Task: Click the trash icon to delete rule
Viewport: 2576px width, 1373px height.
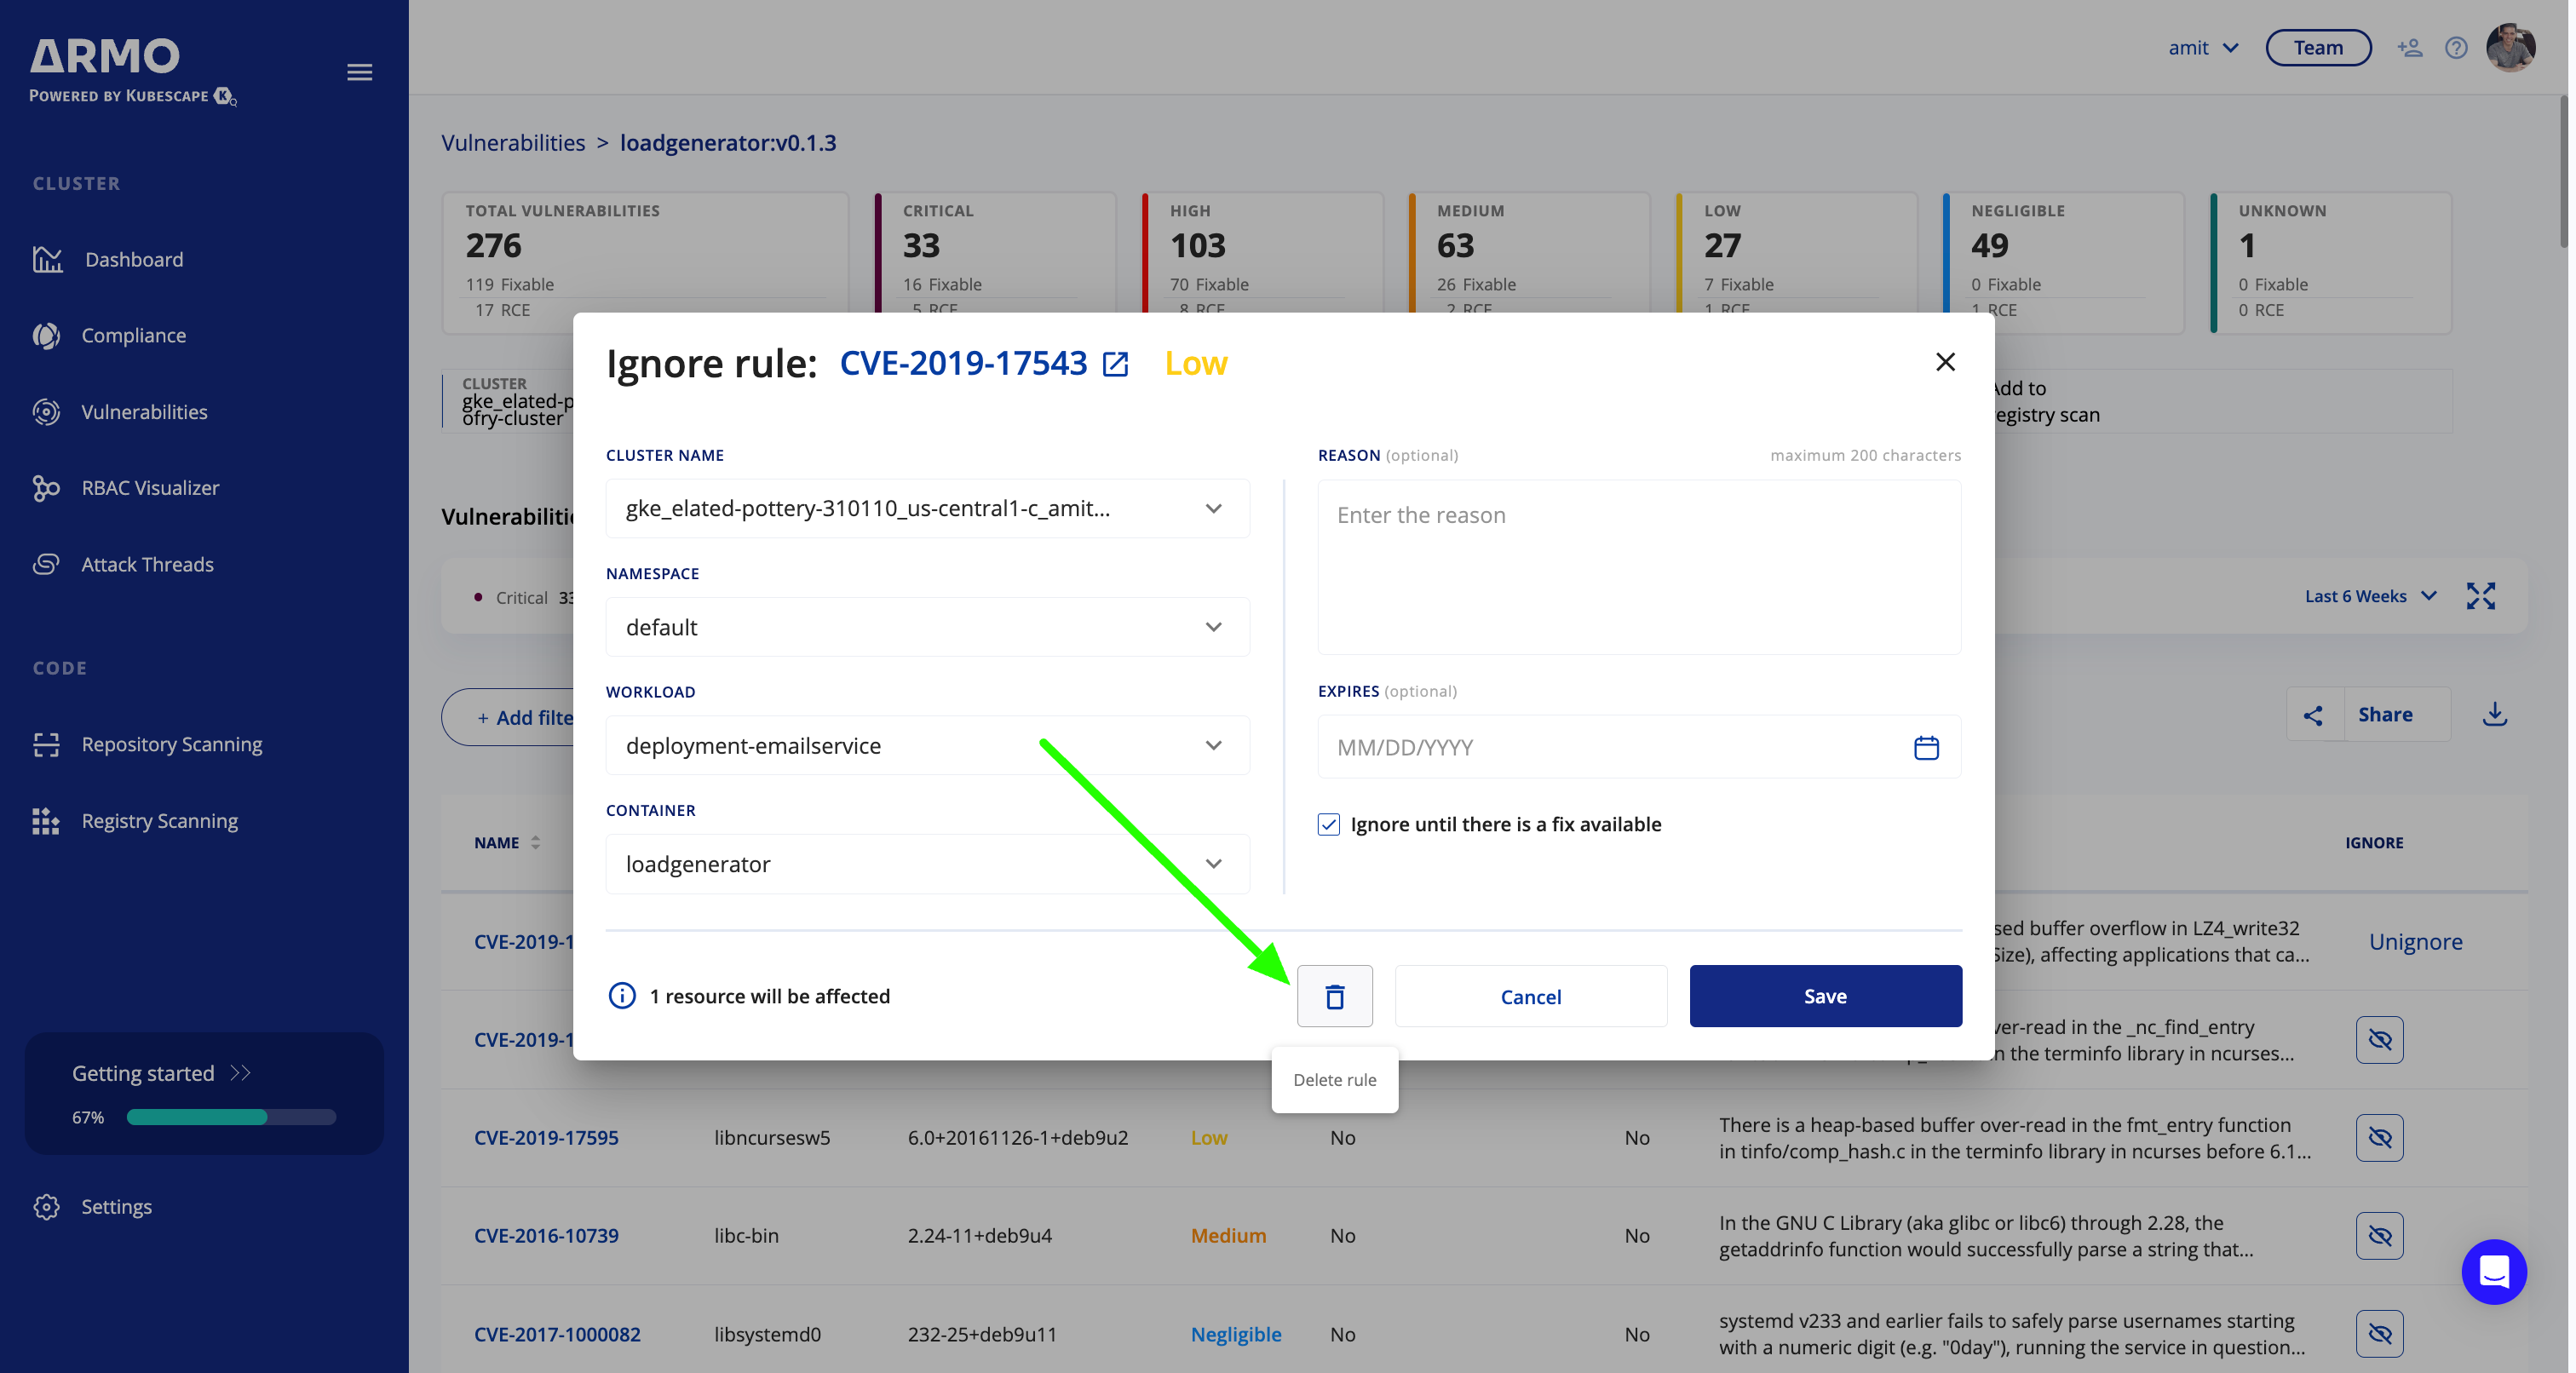Action: (x=1334, y=996)
